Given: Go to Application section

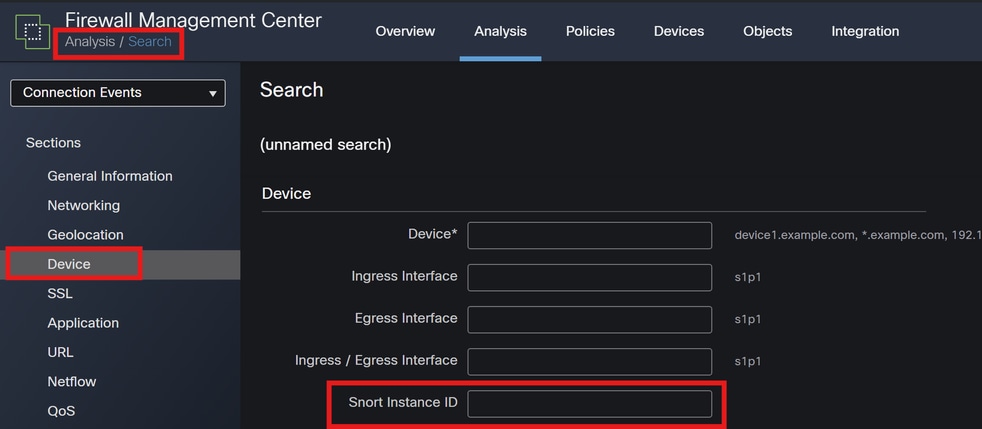Looking at the screenshot, I should (83, 323).
